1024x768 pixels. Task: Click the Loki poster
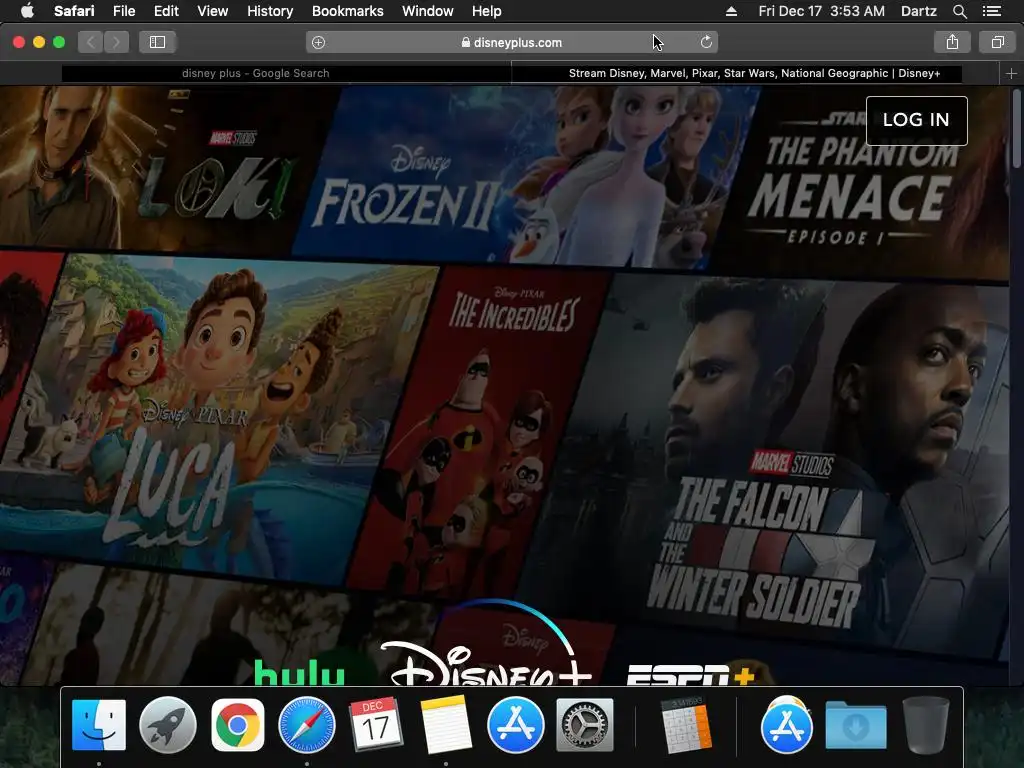157,170
